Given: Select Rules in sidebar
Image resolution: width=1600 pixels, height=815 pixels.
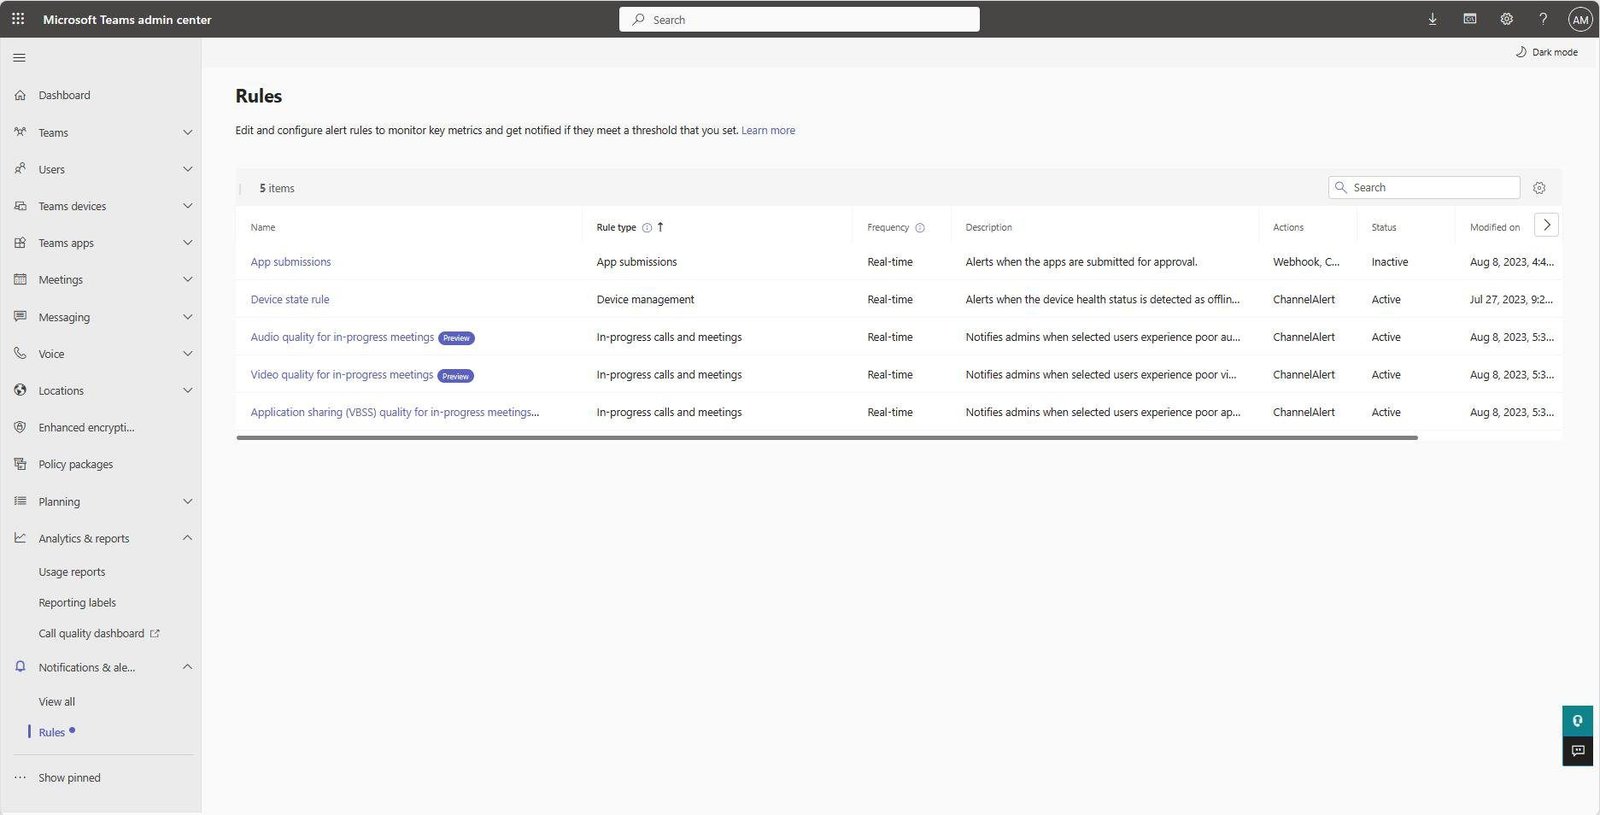Looking at the screenshot, I should (52, 733).
